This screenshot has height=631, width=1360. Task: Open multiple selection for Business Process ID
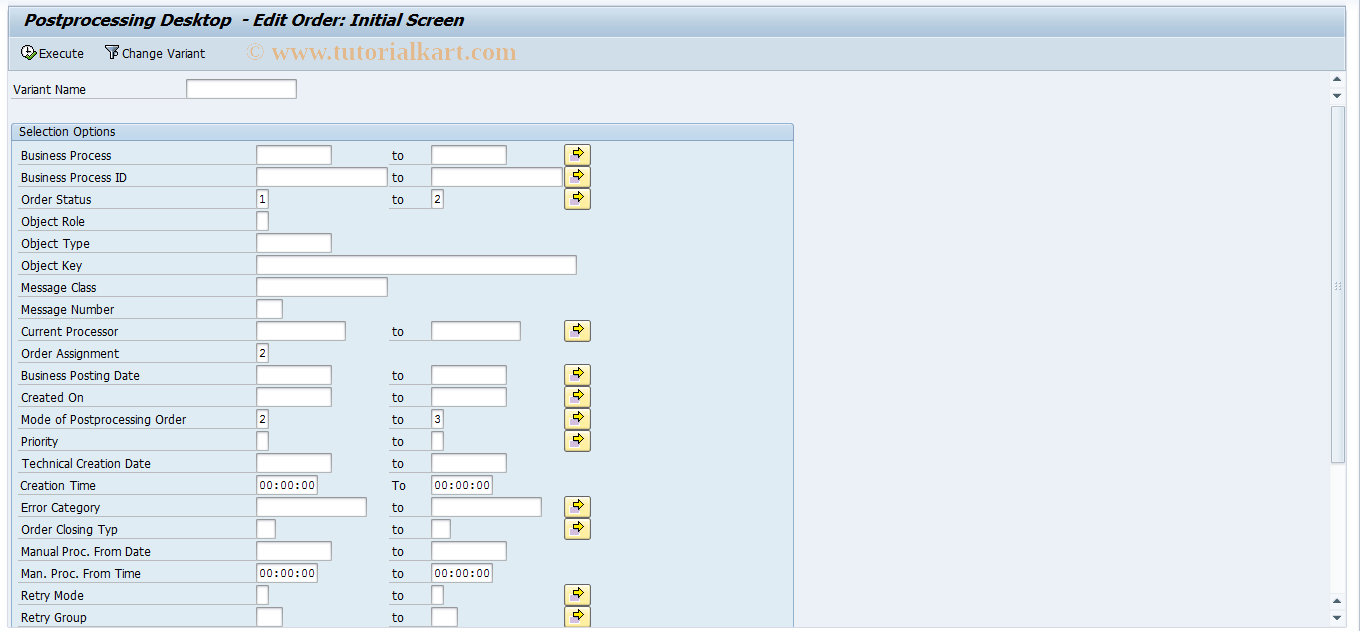(577, 176)
